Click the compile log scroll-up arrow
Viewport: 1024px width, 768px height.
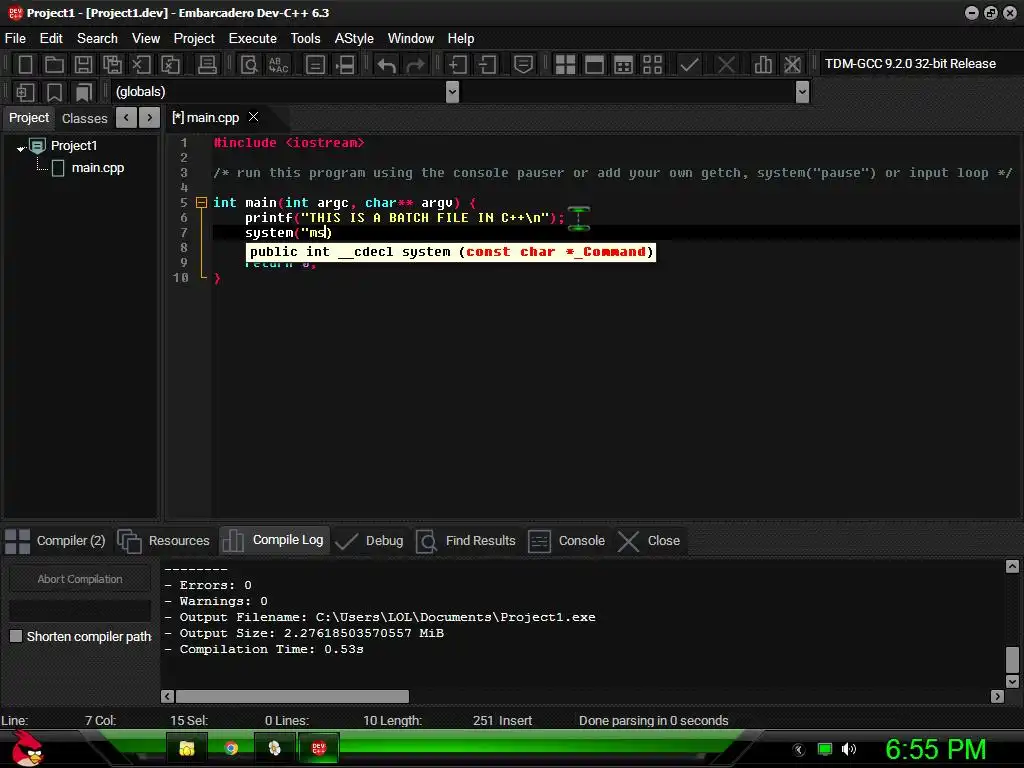pos(1012,566)
